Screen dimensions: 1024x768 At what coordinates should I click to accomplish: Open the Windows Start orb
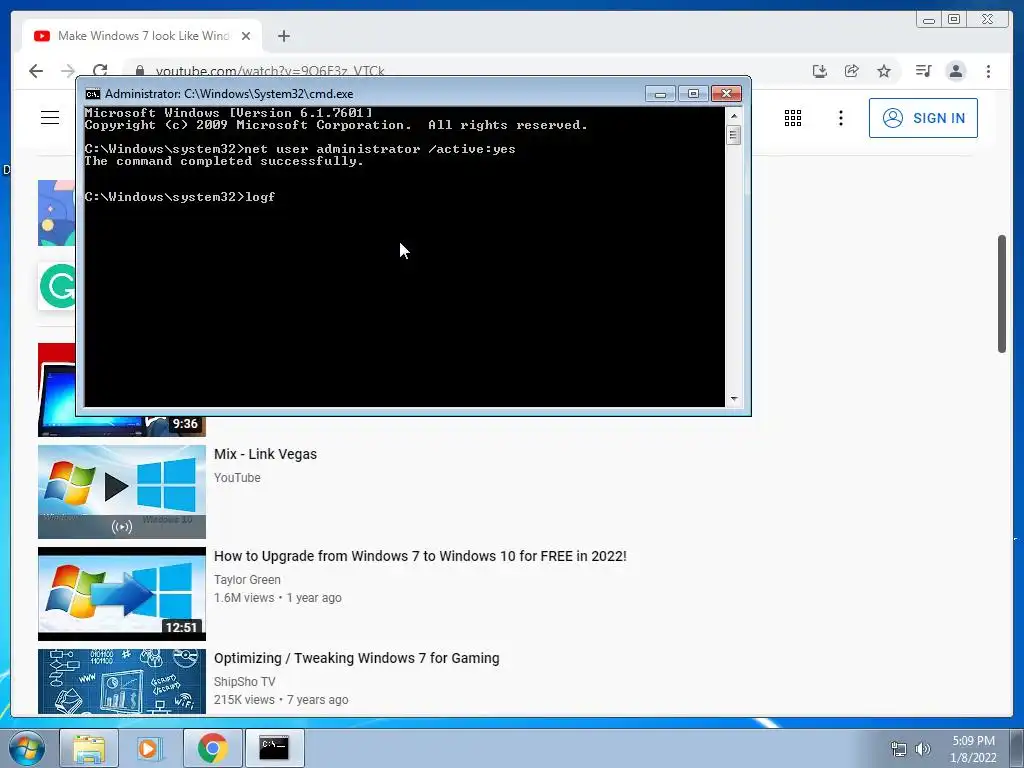pos(27,748)
